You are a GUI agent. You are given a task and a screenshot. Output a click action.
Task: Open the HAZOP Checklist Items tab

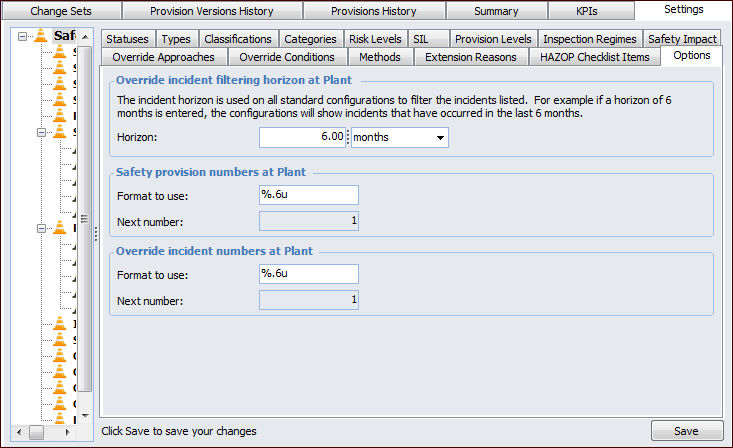coord(596,57)
